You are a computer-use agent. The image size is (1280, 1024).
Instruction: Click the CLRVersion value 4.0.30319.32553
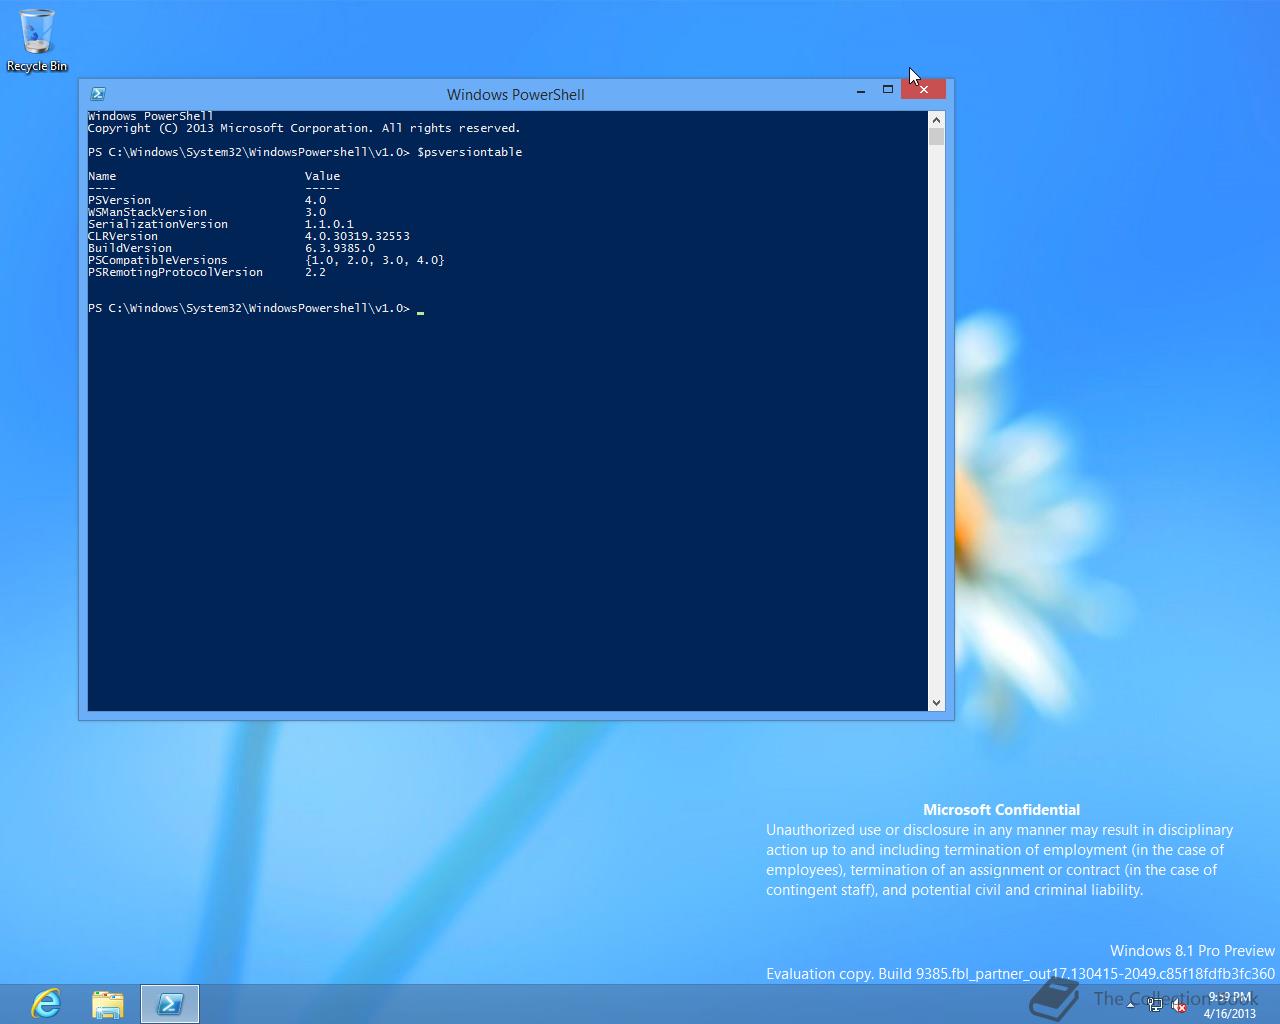357,236
